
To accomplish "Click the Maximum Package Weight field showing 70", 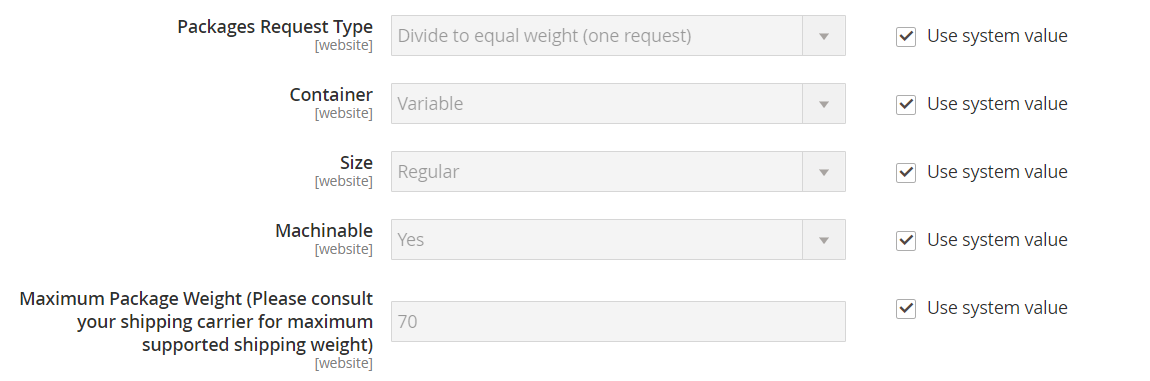I will pyautogui.click(x=618, y=322).
